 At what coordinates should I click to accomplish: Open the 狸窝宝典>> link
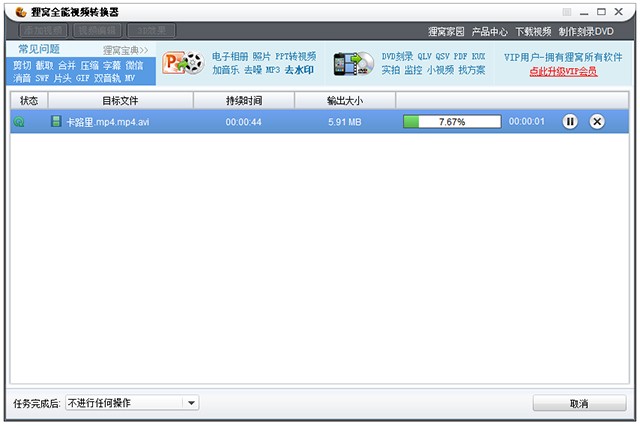pyautogui.click(x=126, y=50)
